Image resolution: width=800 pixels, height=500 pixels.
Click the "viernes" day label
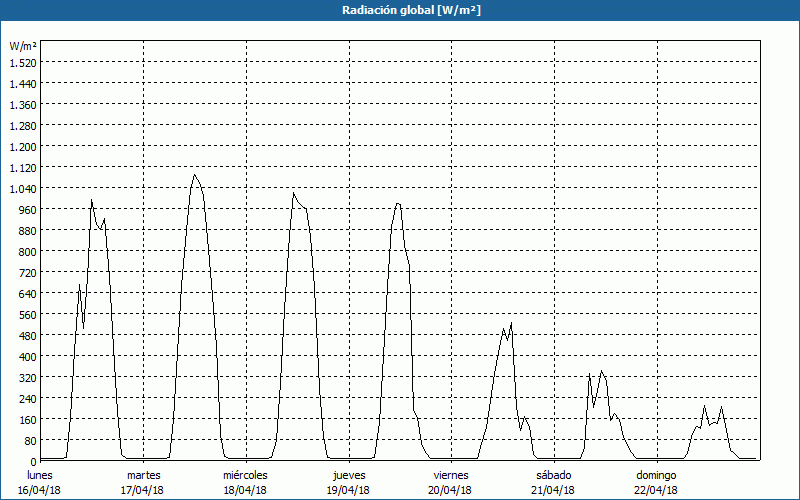[451, 475]
